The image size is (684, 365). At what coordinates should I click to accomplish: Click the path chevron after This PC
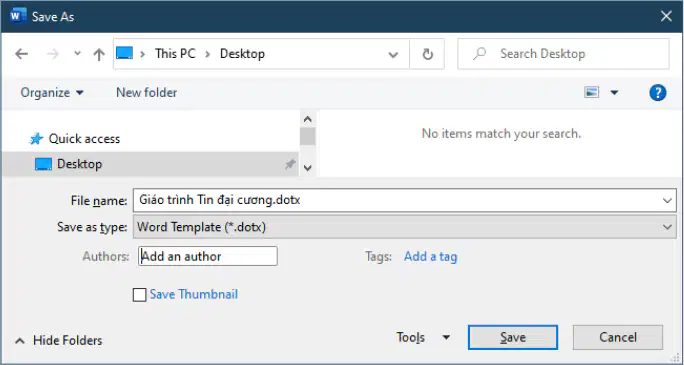(x=208, y=54)
